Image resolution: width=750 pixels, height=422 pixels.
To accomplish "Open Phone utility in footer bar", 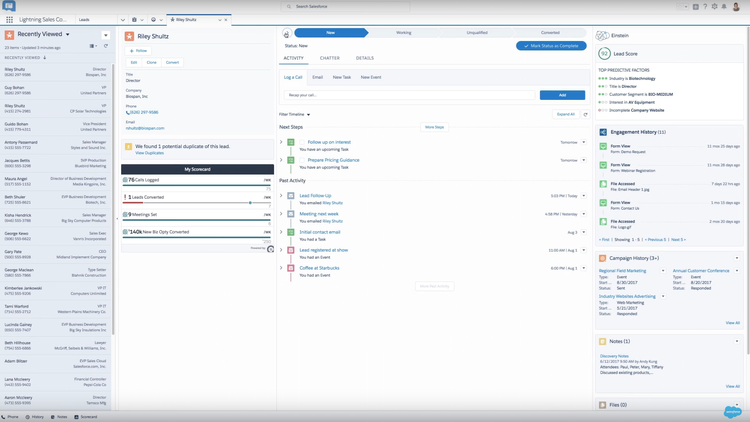I will point(10,417).
